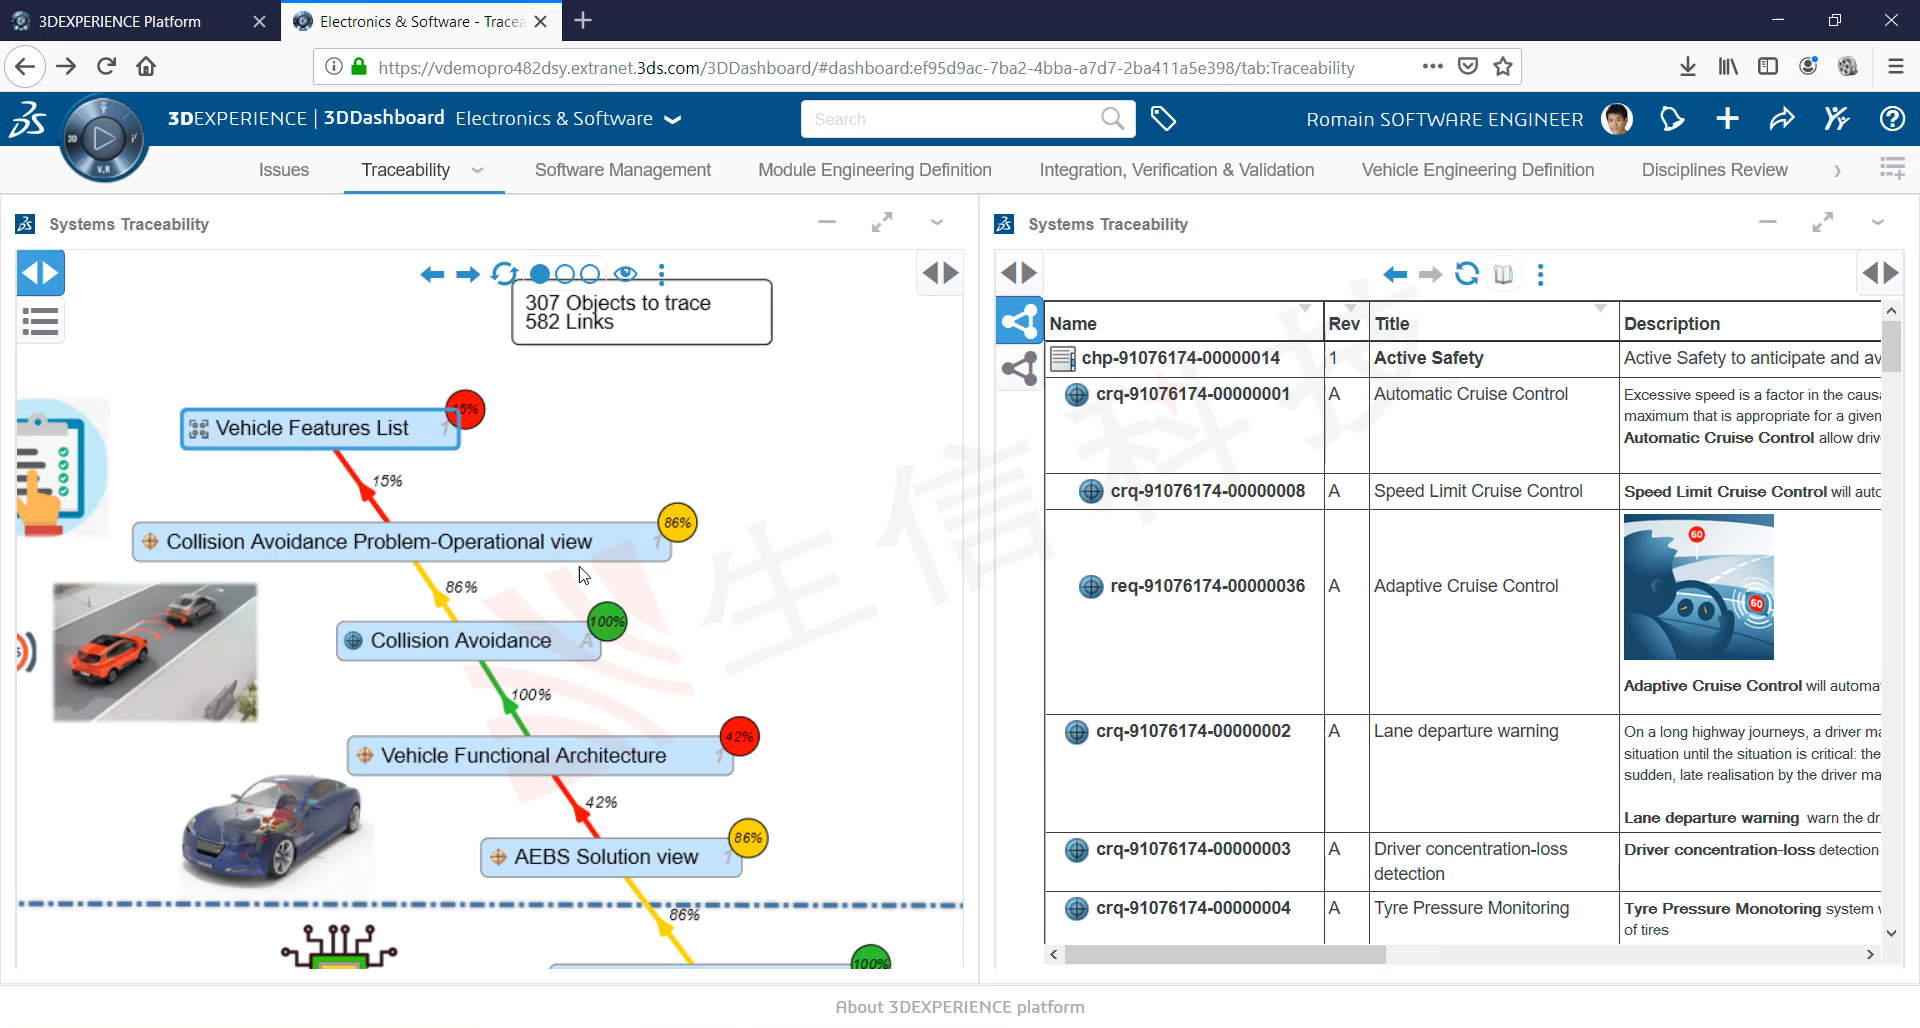Click the share arrow icon

(x=1782, y=119)
